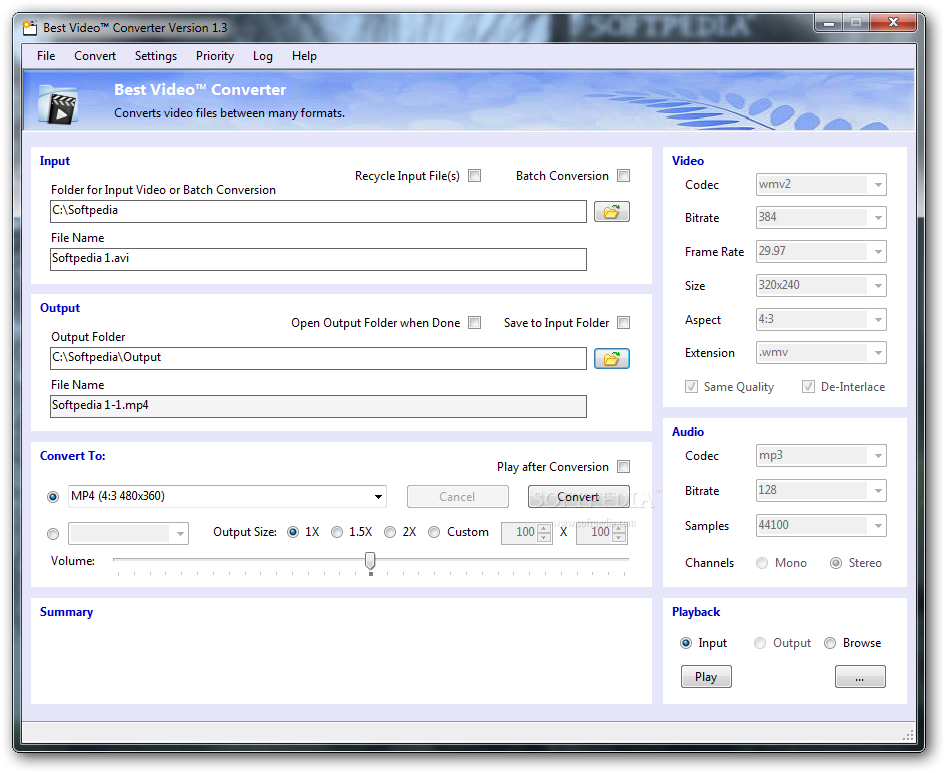The image size is (946, 773).
Task: Open the Priority menu
Action: [215, 56]
